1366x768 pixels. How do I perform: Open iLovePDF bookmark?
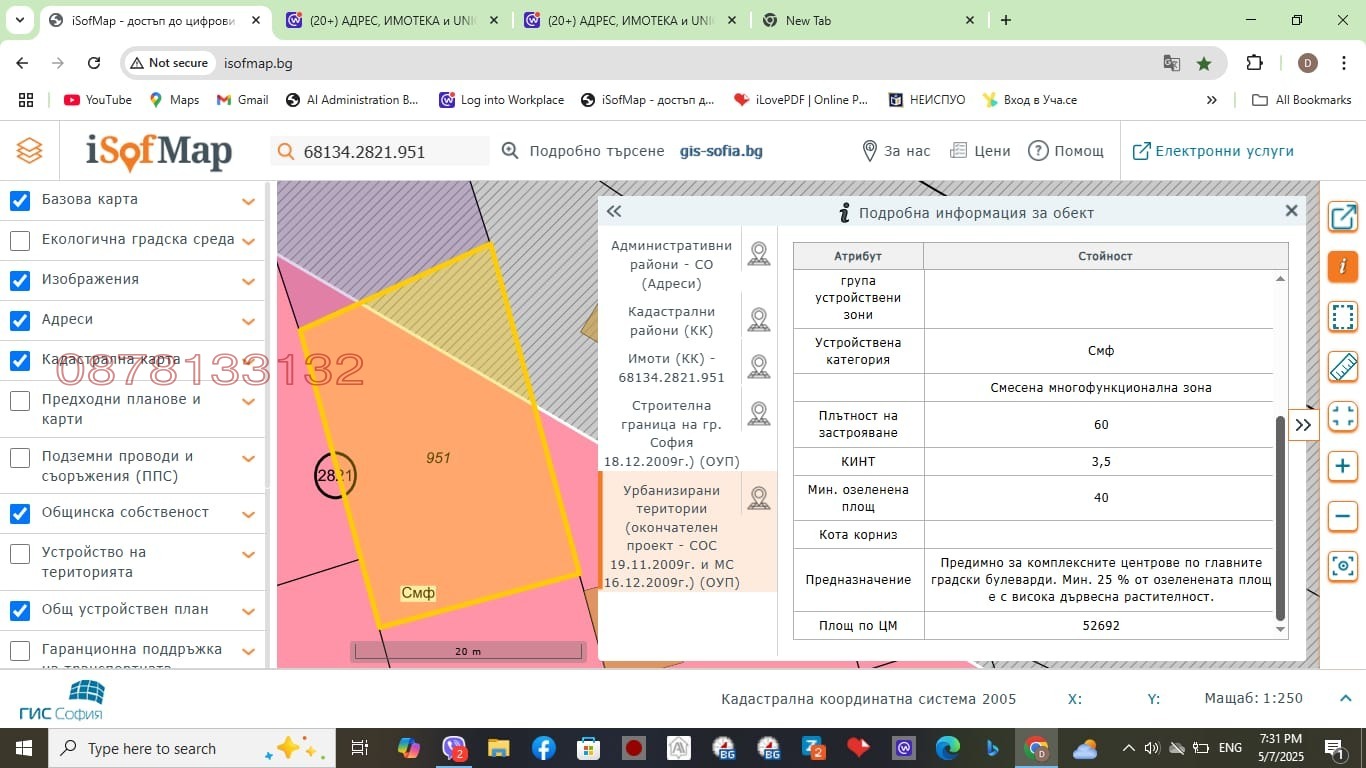[801, 100]
